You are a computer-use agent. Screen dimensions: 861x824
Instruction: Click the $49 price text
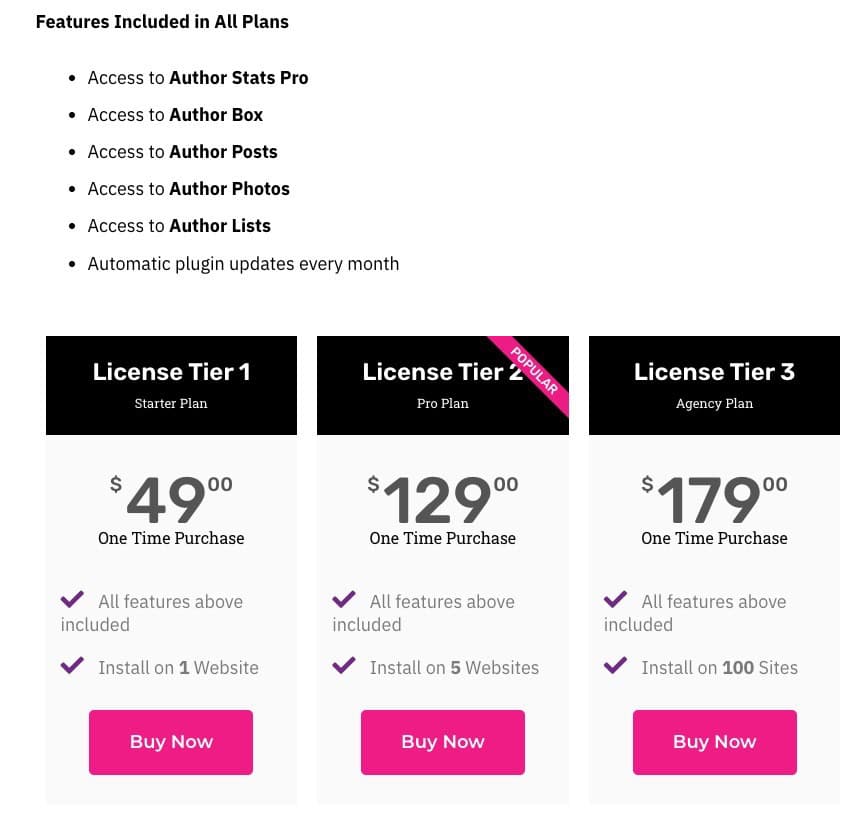(171, 498)
